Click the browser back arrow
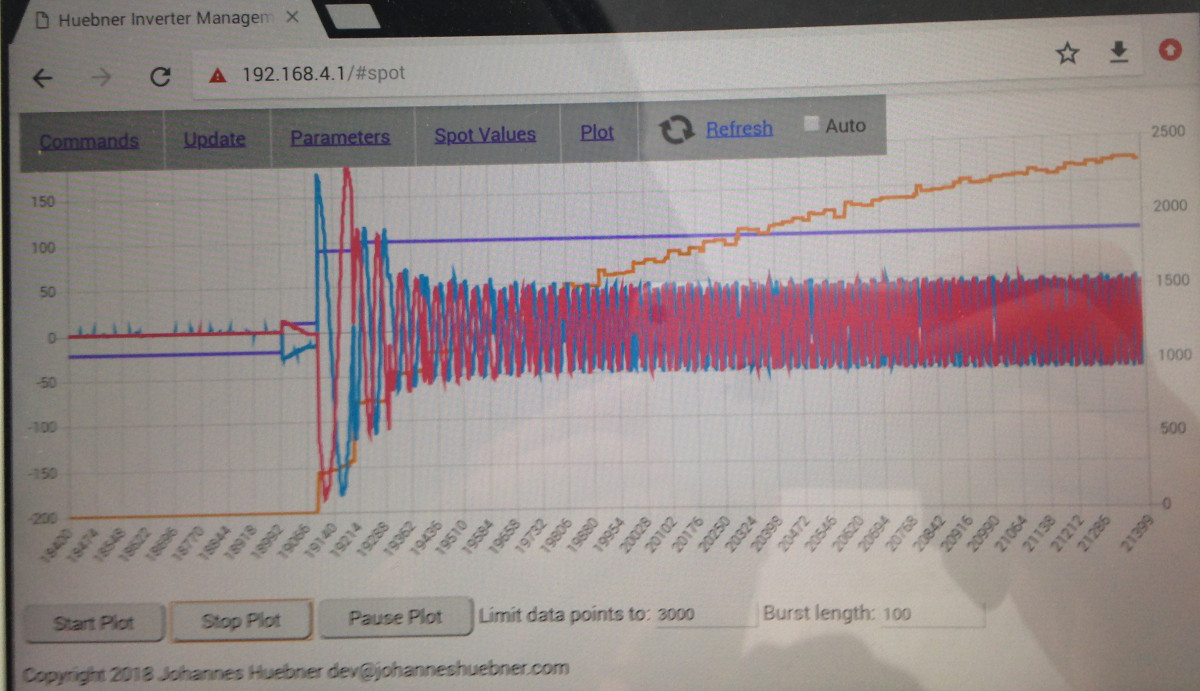 tap(43, 79)
